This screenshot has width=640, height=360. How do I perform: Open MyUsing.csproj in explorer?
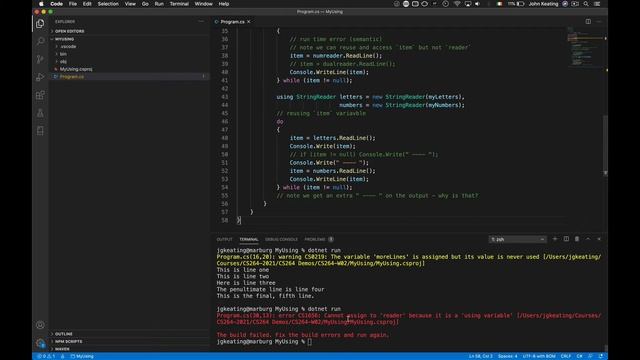click(76, 69)
